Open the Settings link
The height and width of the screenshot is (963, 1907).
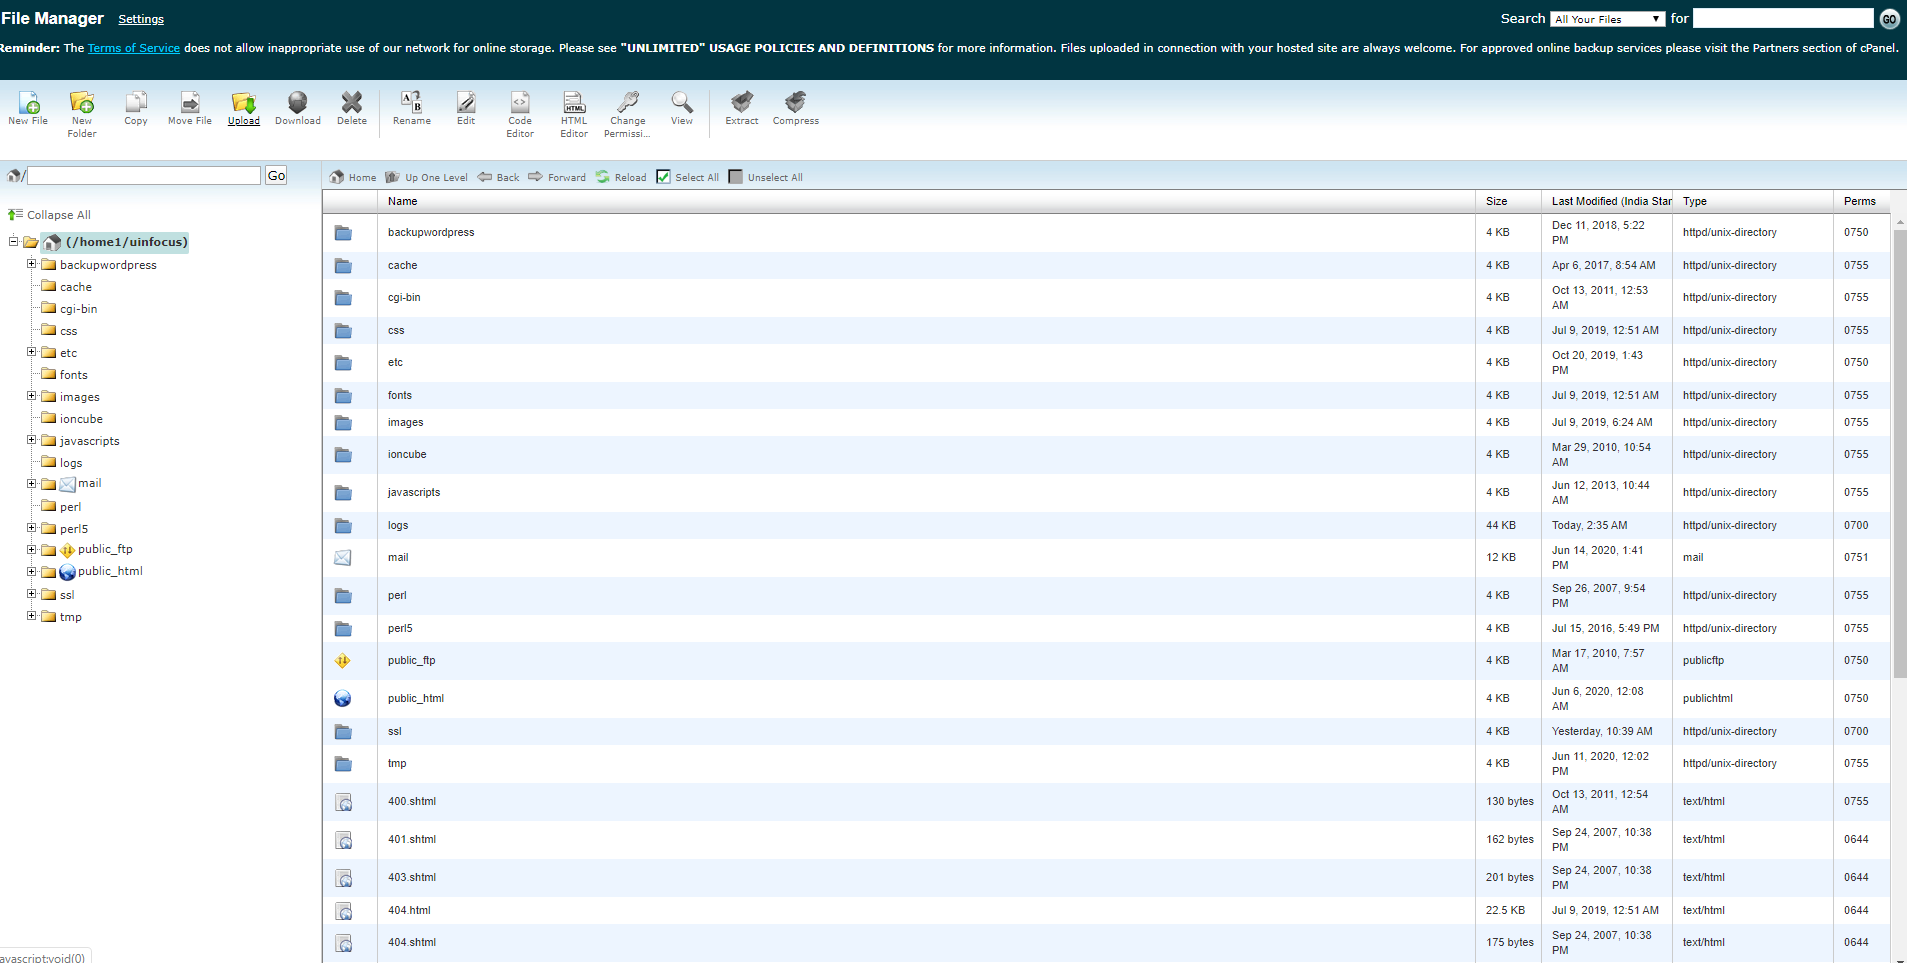141,19
